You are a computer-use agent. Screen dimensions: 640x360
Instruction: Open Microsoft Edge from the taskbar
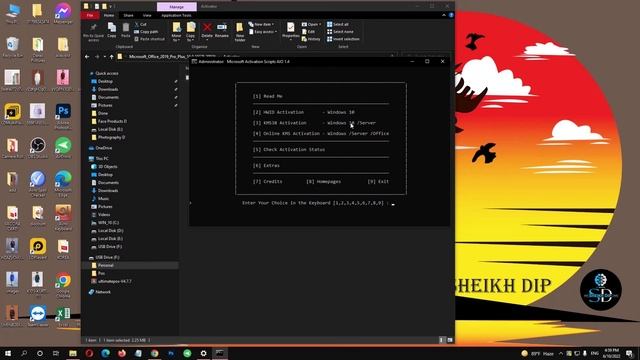tap(106, 353)
